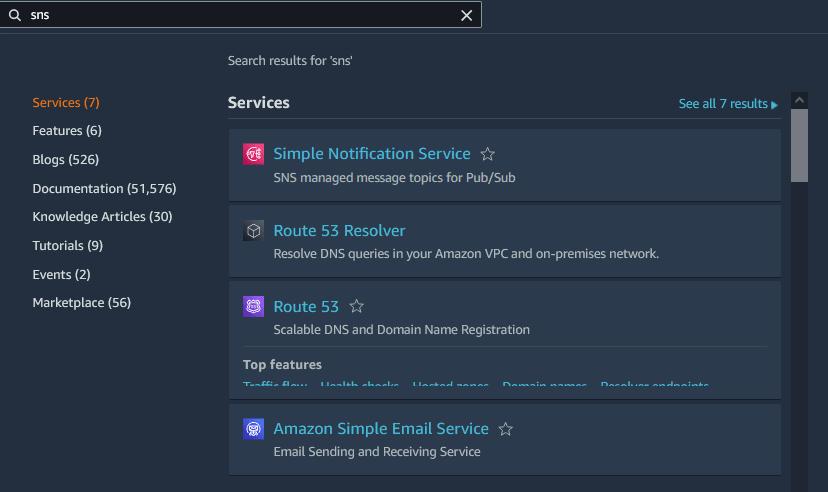This screenshot has height=492, width=828.
Task: Select Blogs (526) filter
Action: point(65,159)
